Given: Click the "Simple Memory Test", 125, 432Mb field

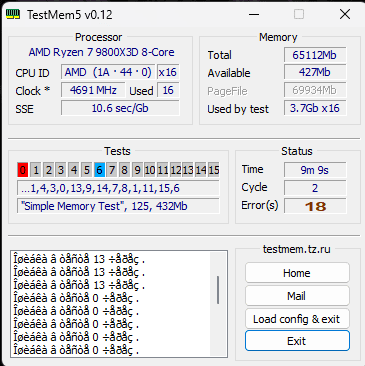Looking at the screenshot, I should point(118,206).
